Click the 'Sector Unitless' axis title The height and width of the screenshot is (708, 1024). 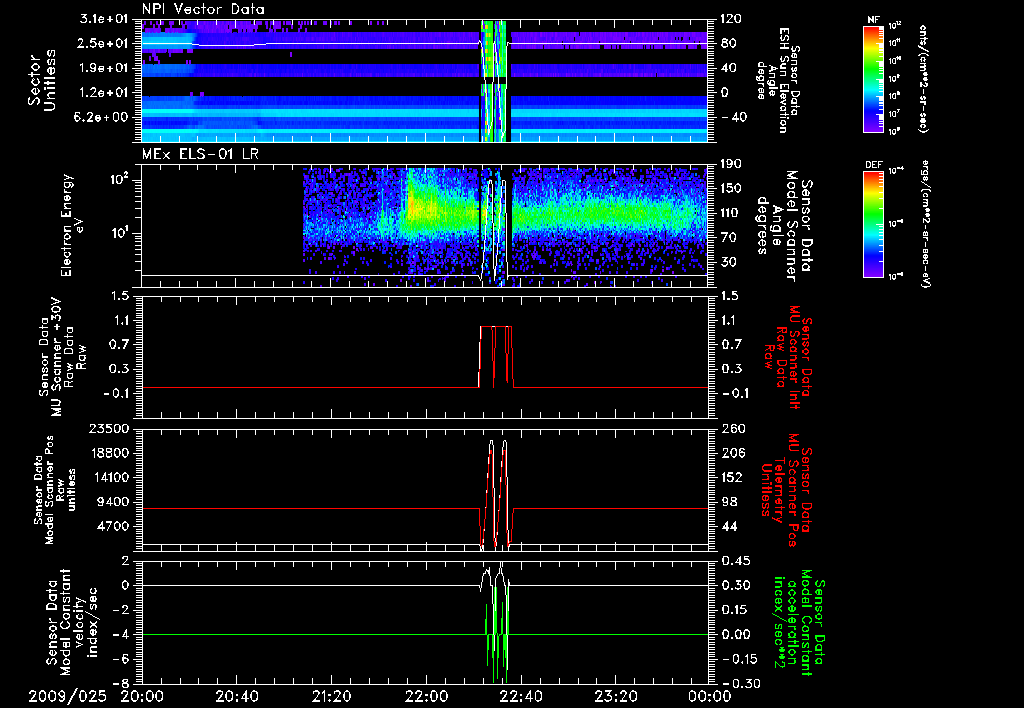click(x=42, y=80)
